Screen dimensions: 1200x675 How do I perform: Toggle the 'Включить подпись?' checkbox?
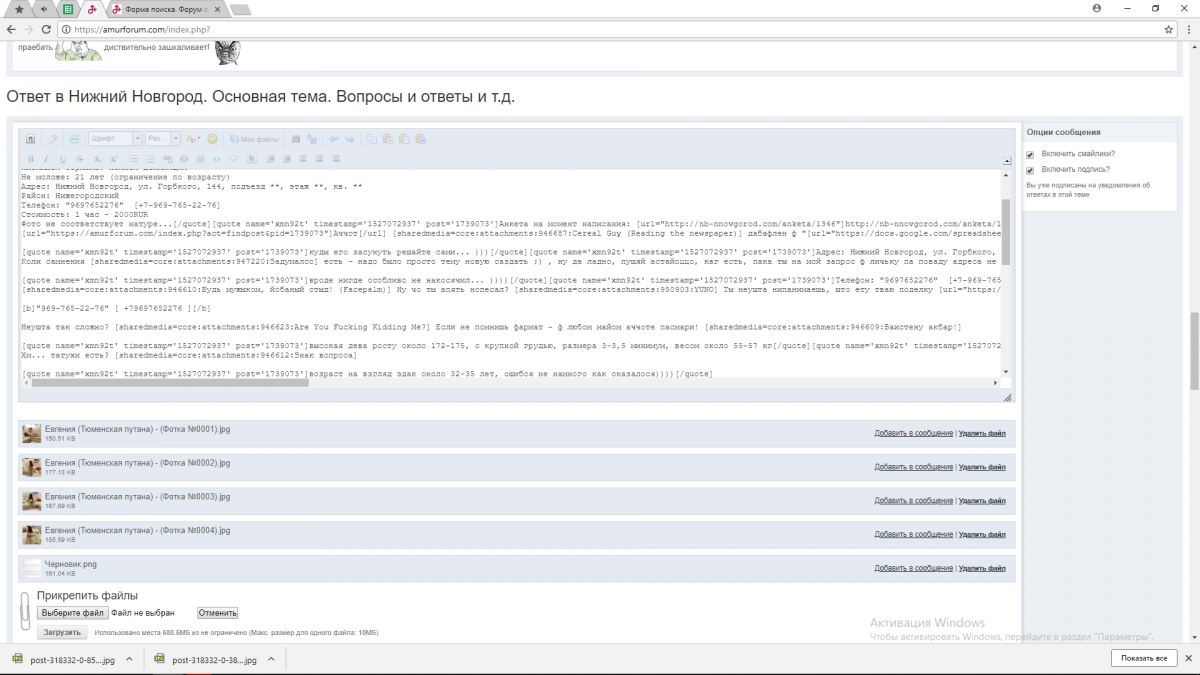(x=1031, y=170)
